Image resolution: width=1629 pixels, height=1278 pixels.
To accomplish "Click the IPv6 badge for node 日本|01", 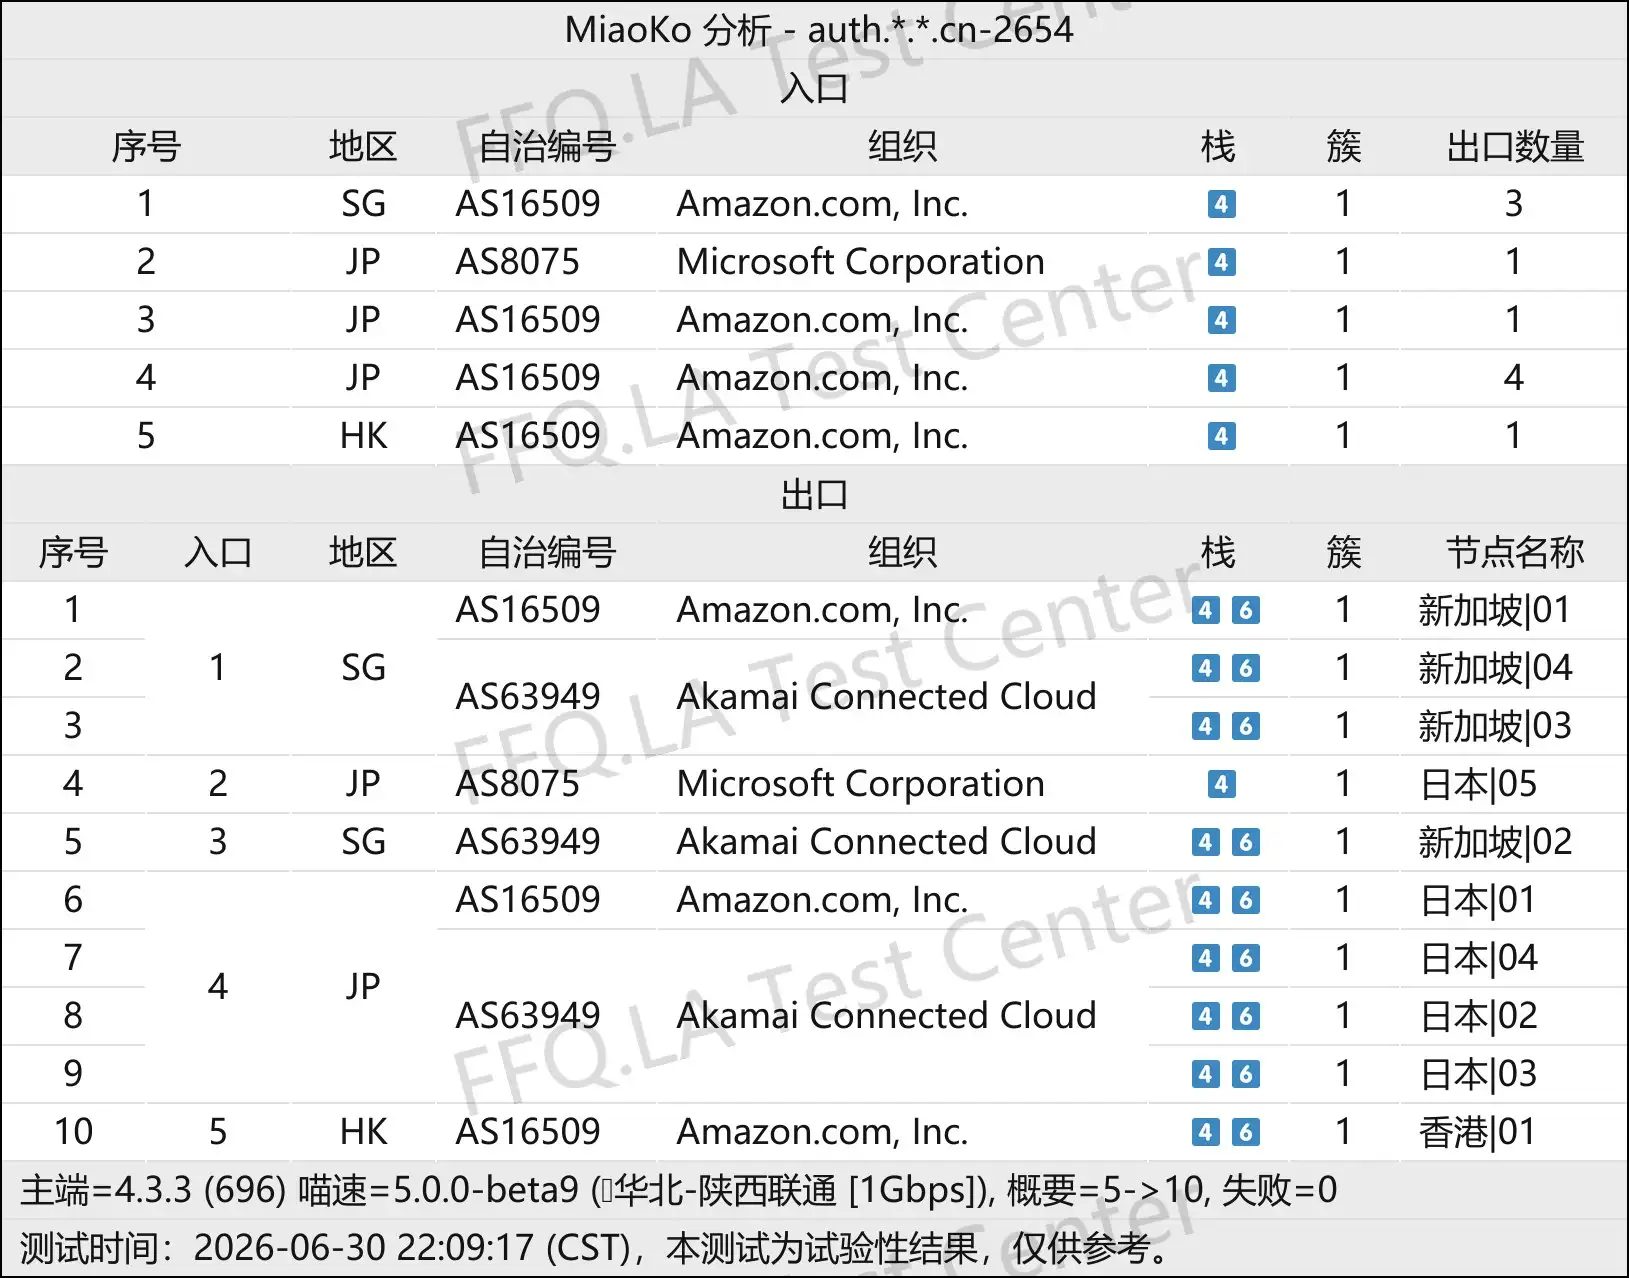I will point(1245,900).
